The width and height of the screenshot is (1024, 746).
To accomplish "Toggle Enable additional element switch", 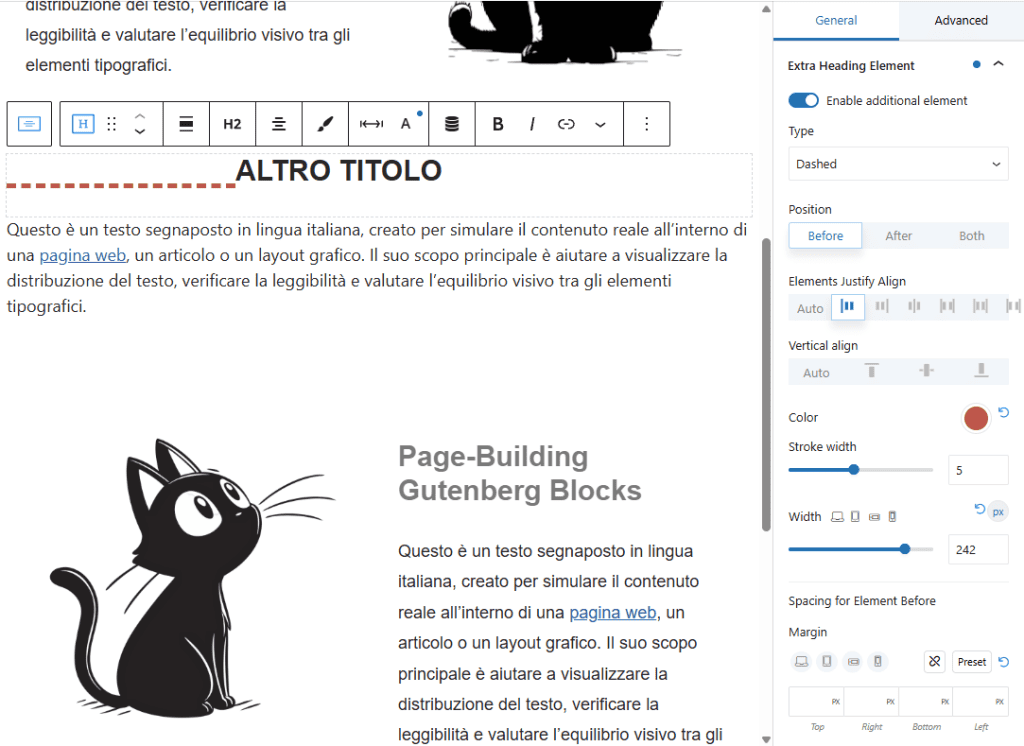I will click(x=803, y=101).
